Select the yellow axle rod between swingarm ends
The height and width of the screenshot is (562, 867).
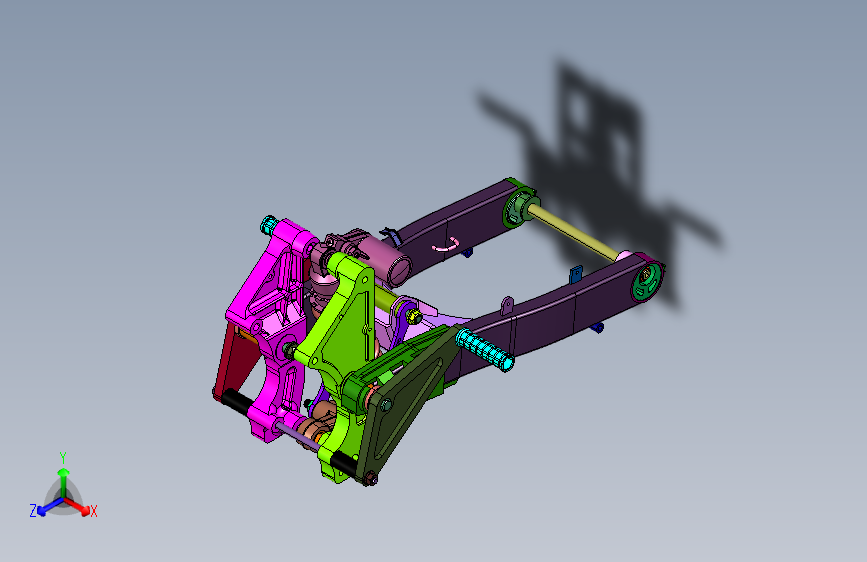pos(573,233)
